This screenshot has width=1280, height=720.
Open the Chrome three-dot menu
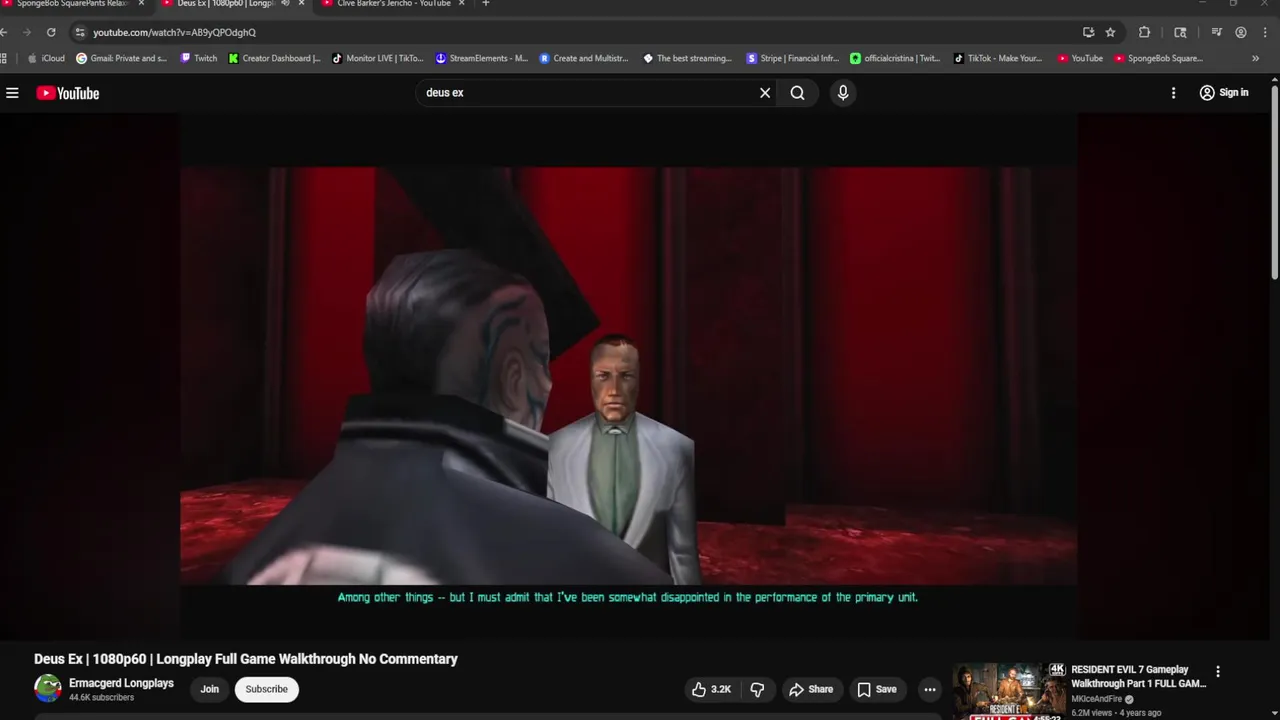coord(1265,32)
